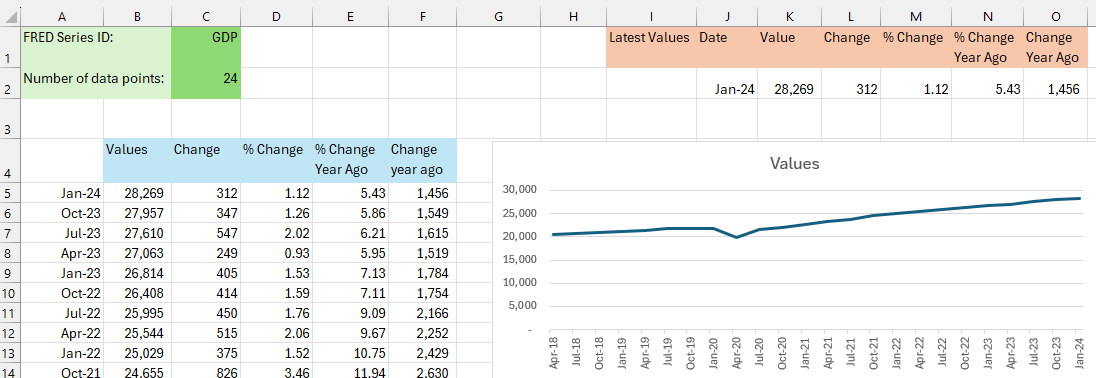The height and width of the screenshot is (378, 1096).
Task: Click 'Change Year Ago' header in column O
Action: [x=1055, y=47]
